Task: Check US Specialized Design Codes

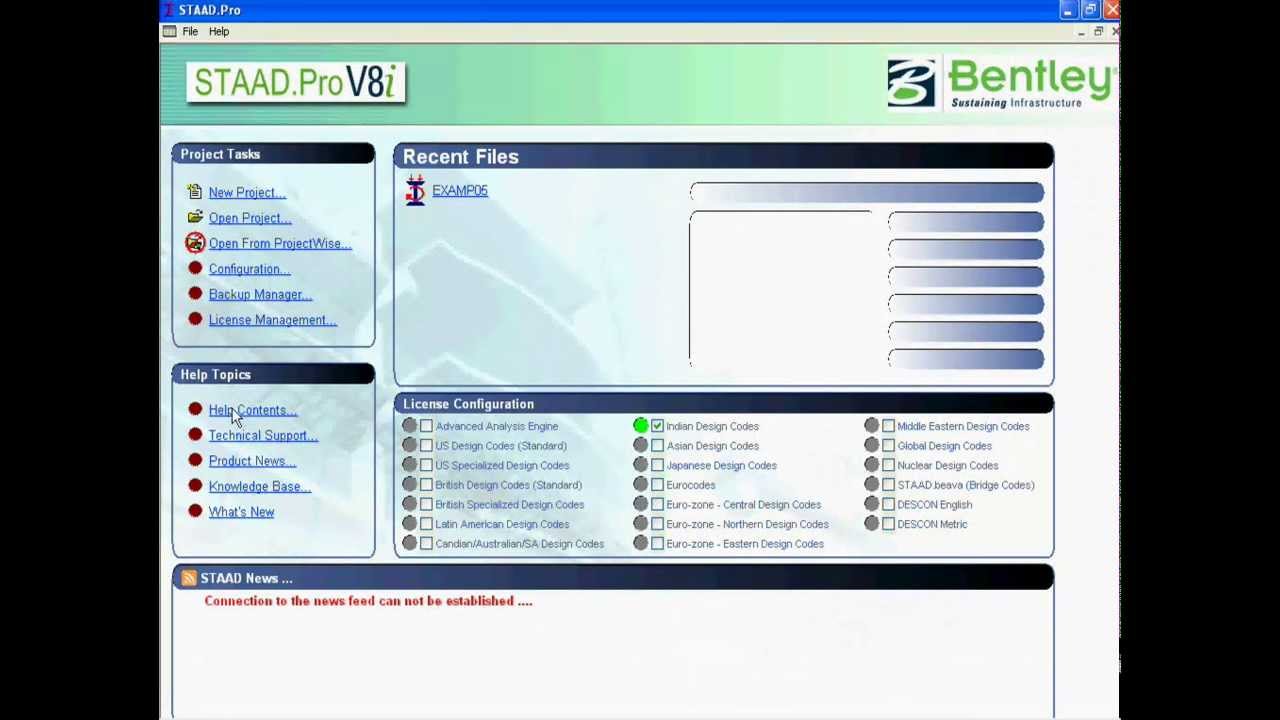Action: pos(426,465)
